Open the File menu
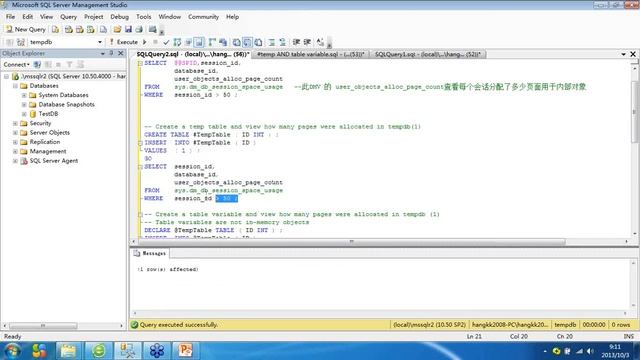Screen dimensions: 640x360 [10, 17]
